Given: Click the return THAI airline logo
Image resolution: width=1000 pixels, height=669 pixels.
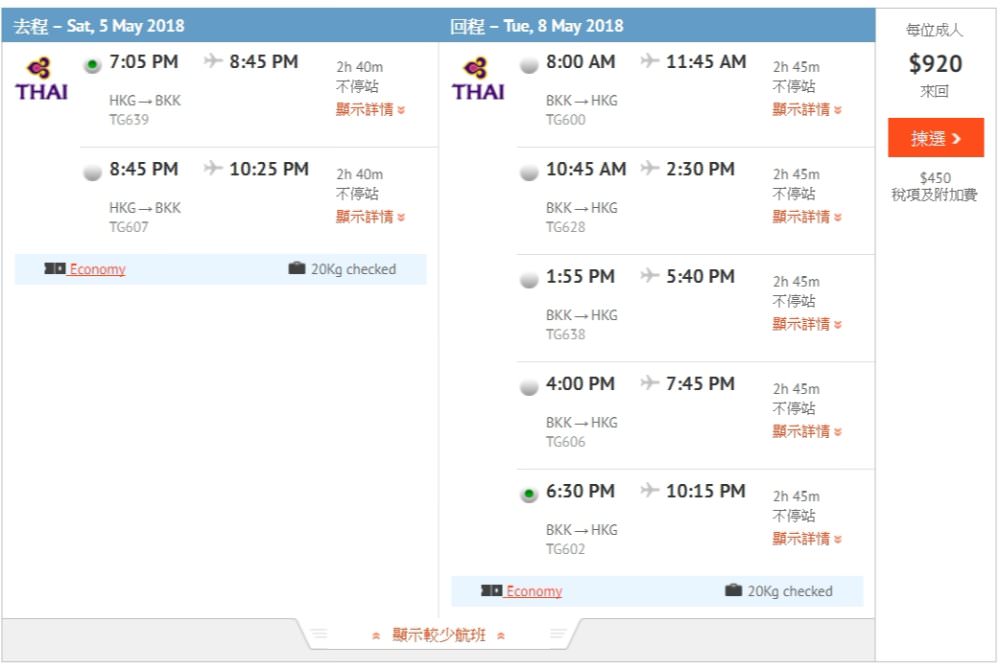Looking at the screenshot, I should click(x=478, y=80).
